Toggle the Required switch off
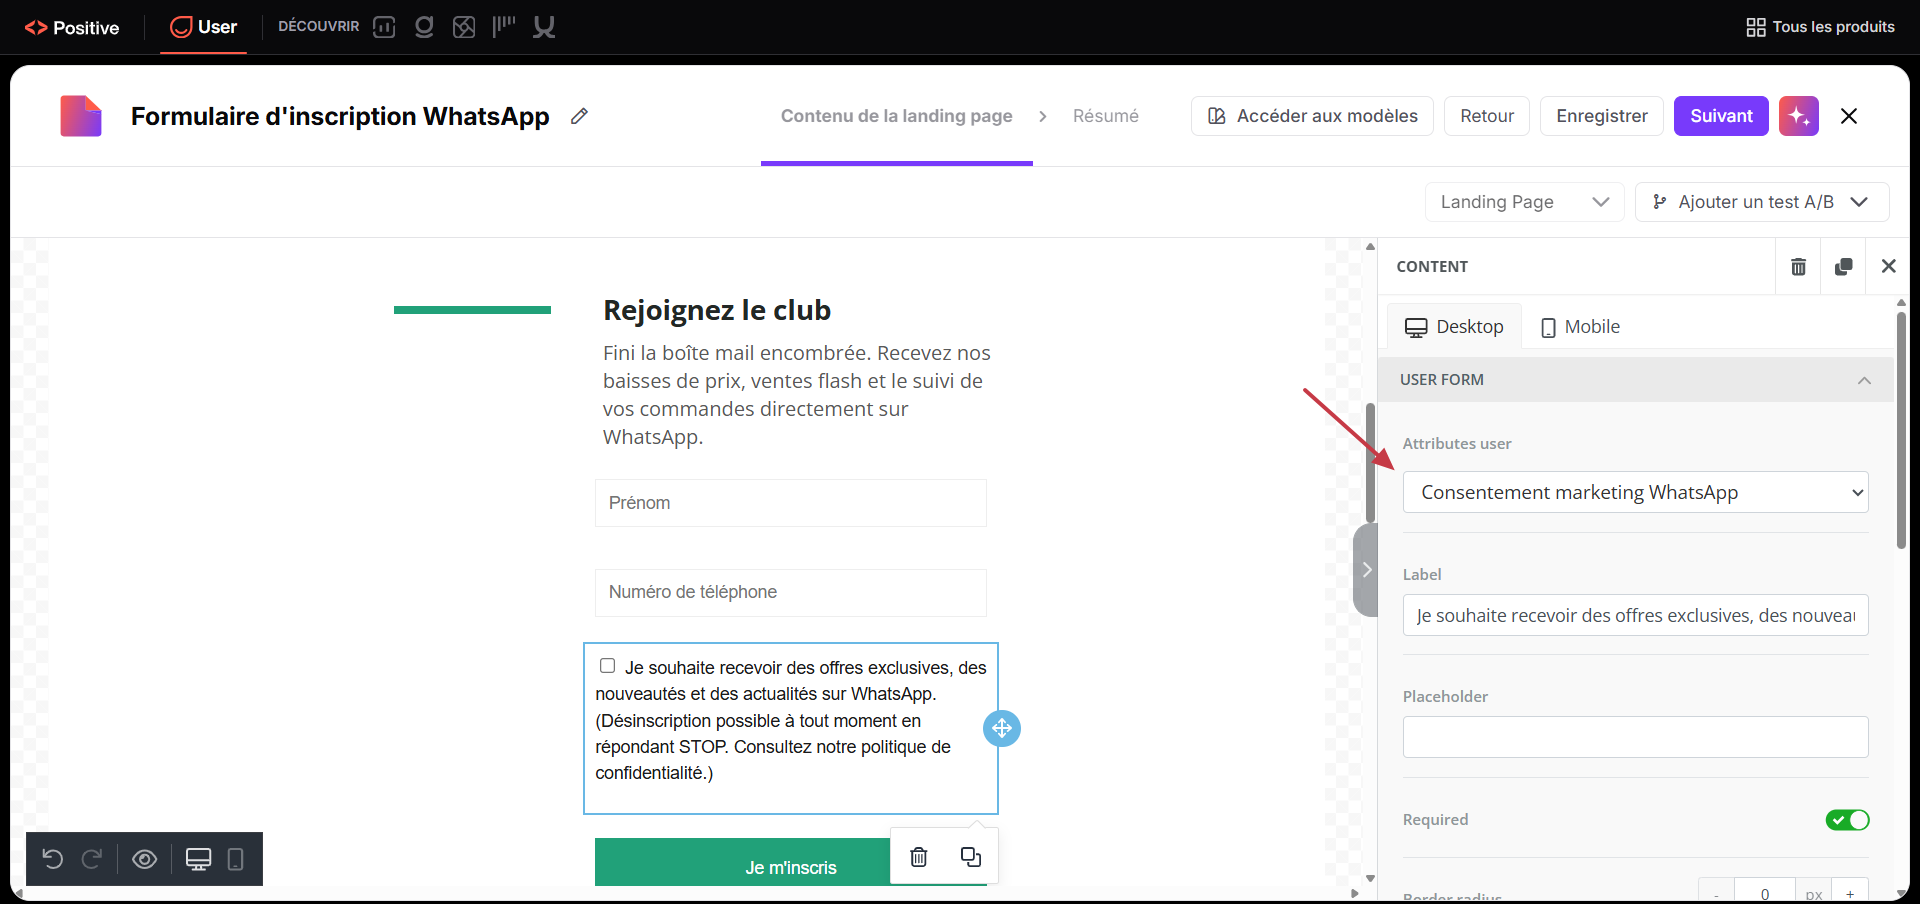1920x904 pixels. click(x=1847, y=820)
